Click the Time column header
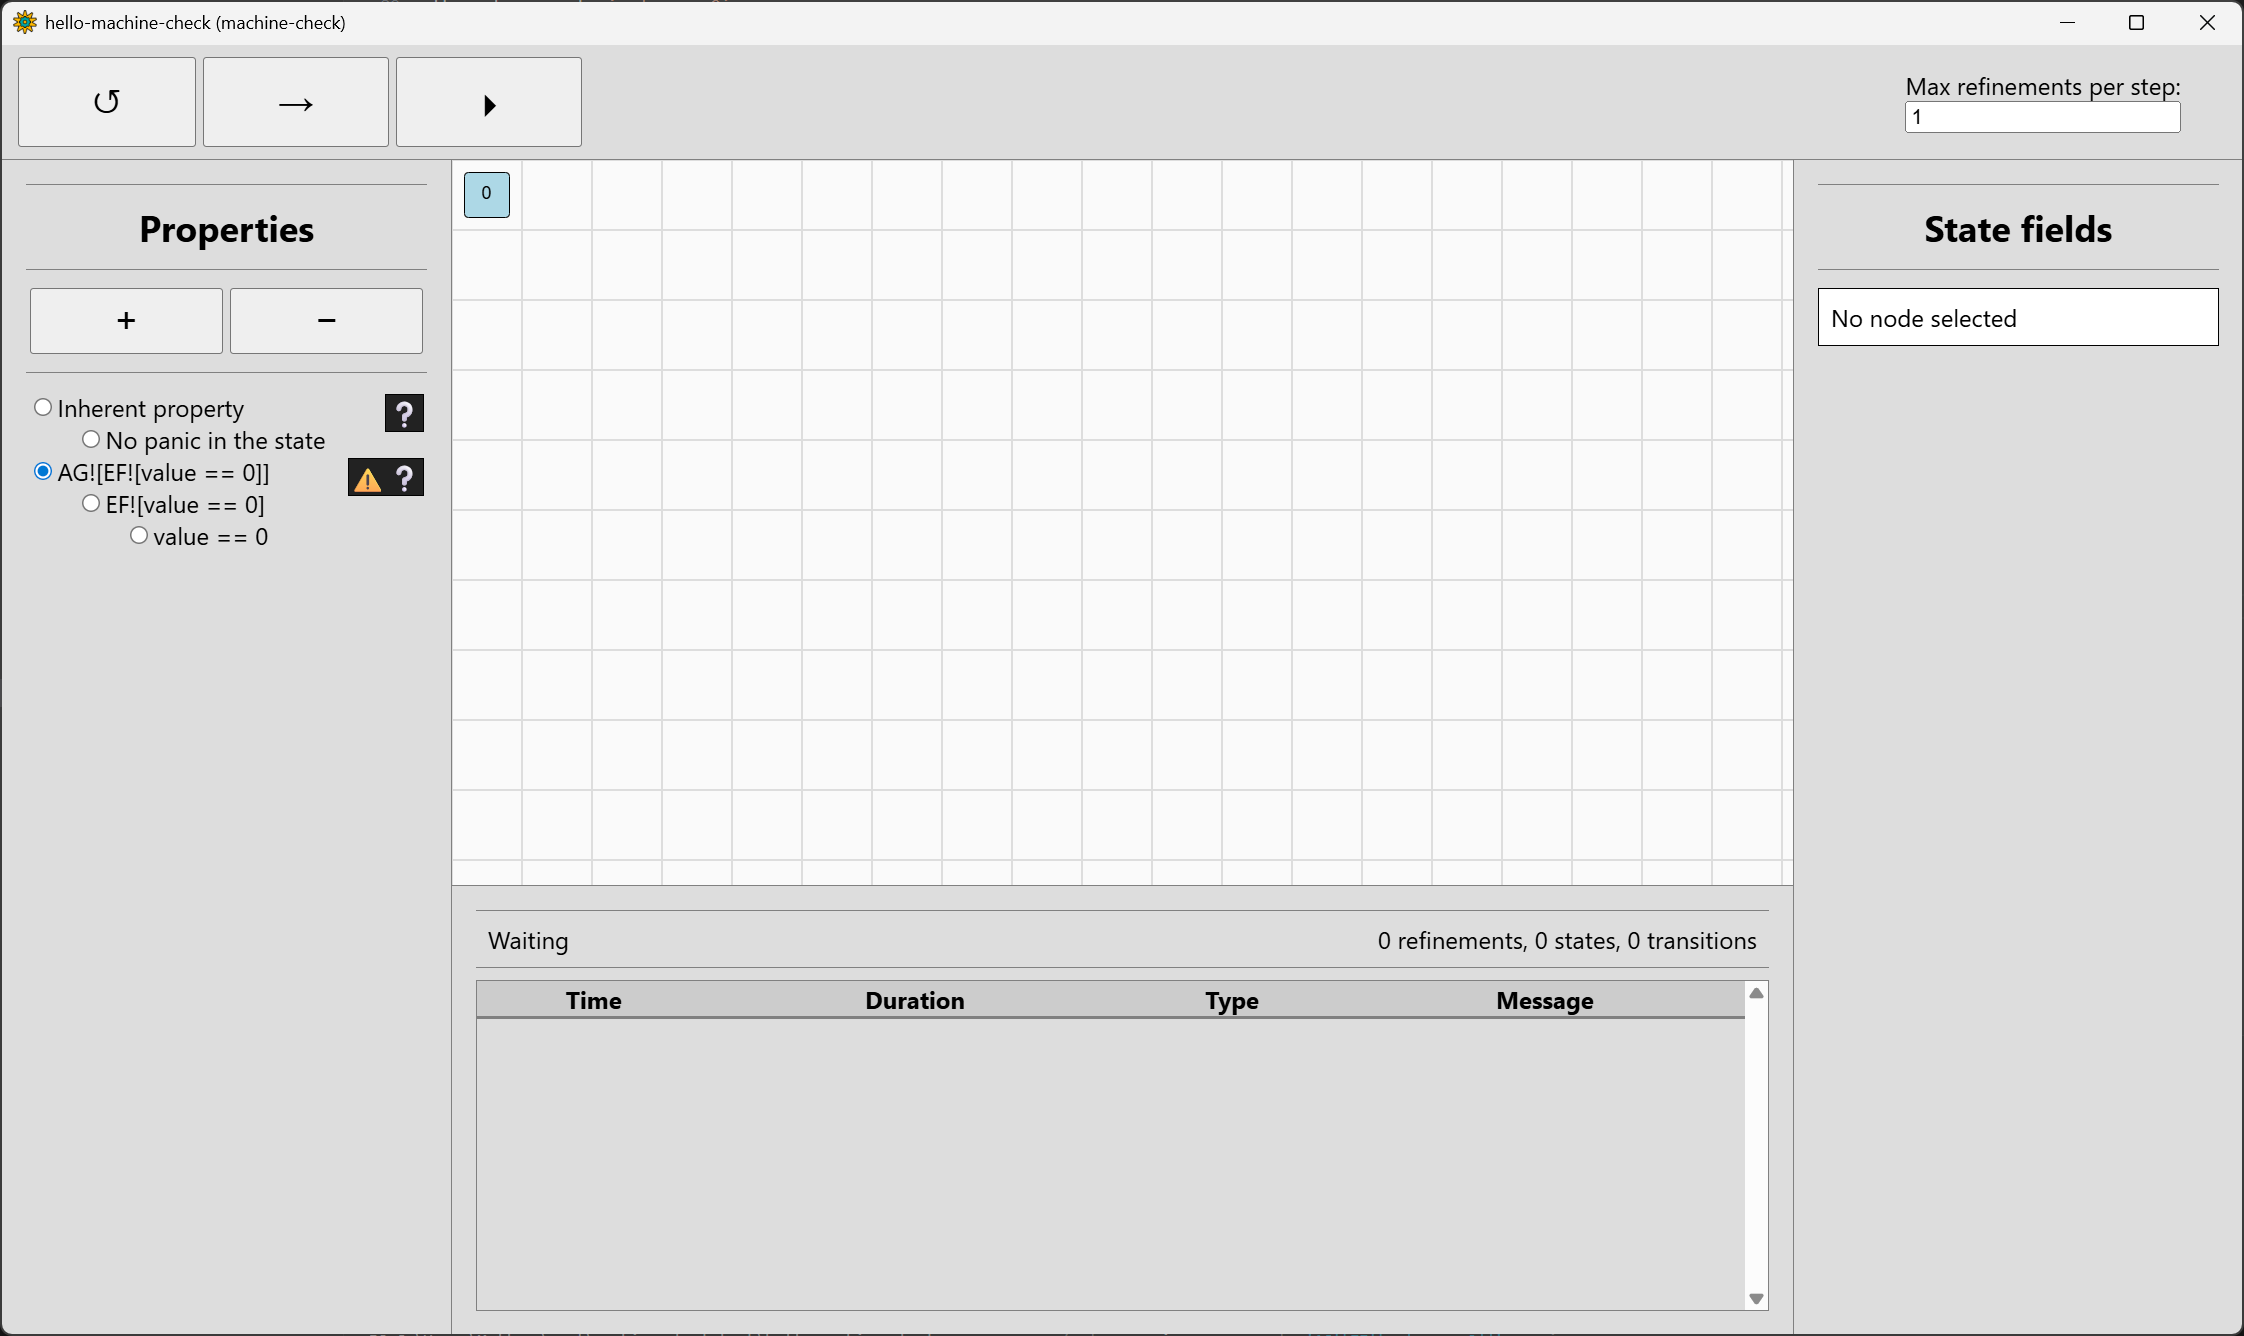Viewport: 2244px width, 1336px height. (593, 1000)
